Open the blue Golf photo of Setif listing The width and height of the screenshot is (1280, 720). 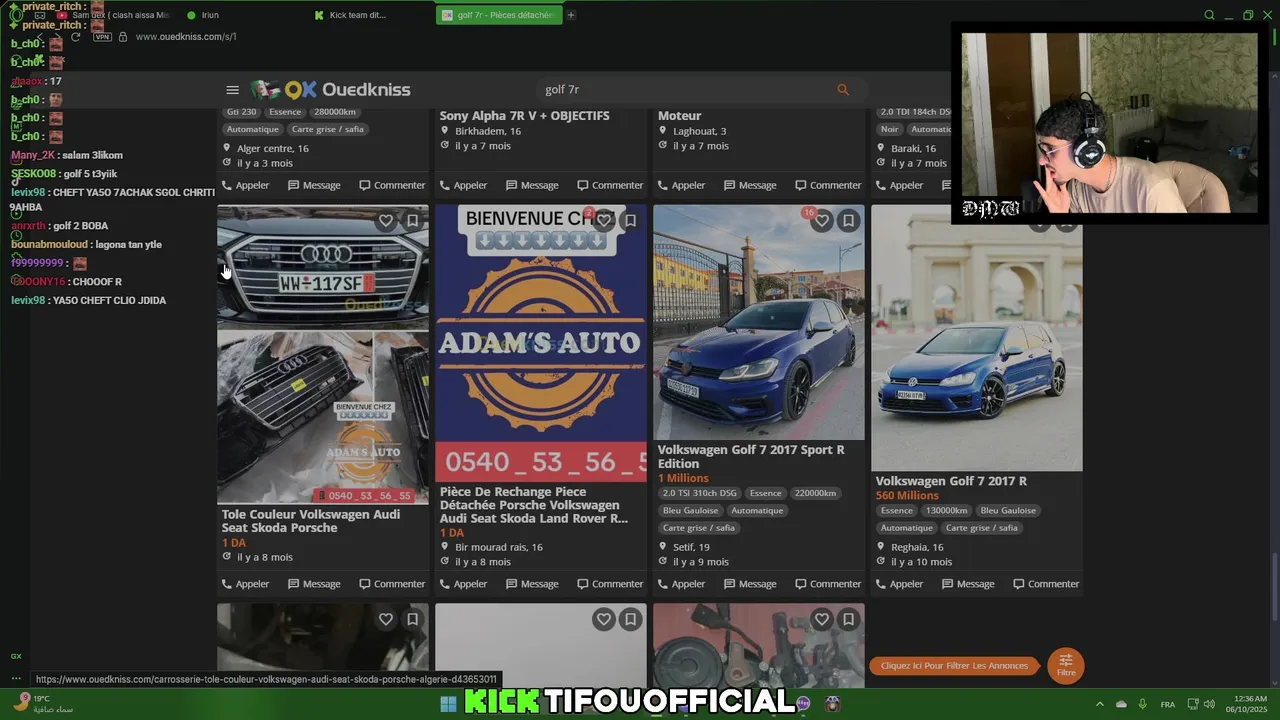[x=759, y=323]
